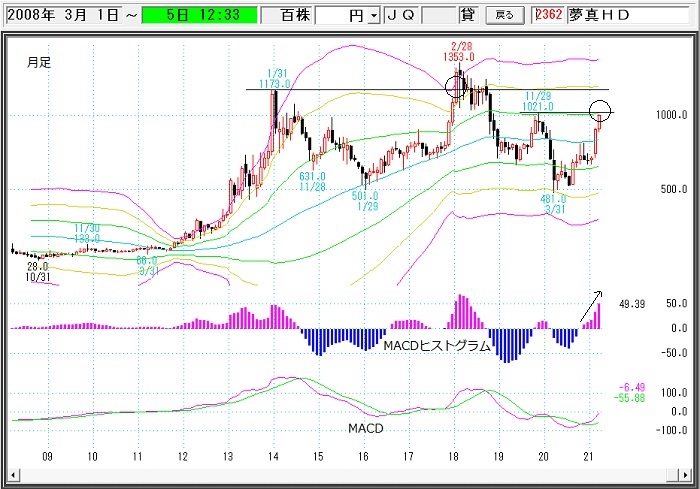Click the 戻る button
Screen dimensions: 700x489
(x=504, y=15)
